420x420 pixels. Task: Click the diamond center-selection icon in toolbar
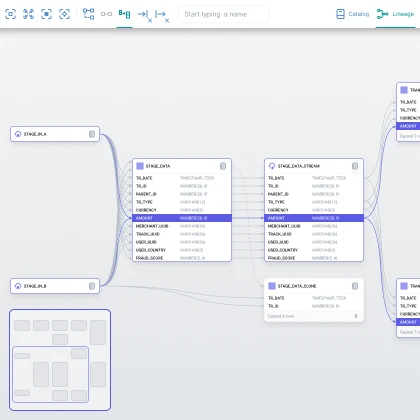[x=64, y=14]
